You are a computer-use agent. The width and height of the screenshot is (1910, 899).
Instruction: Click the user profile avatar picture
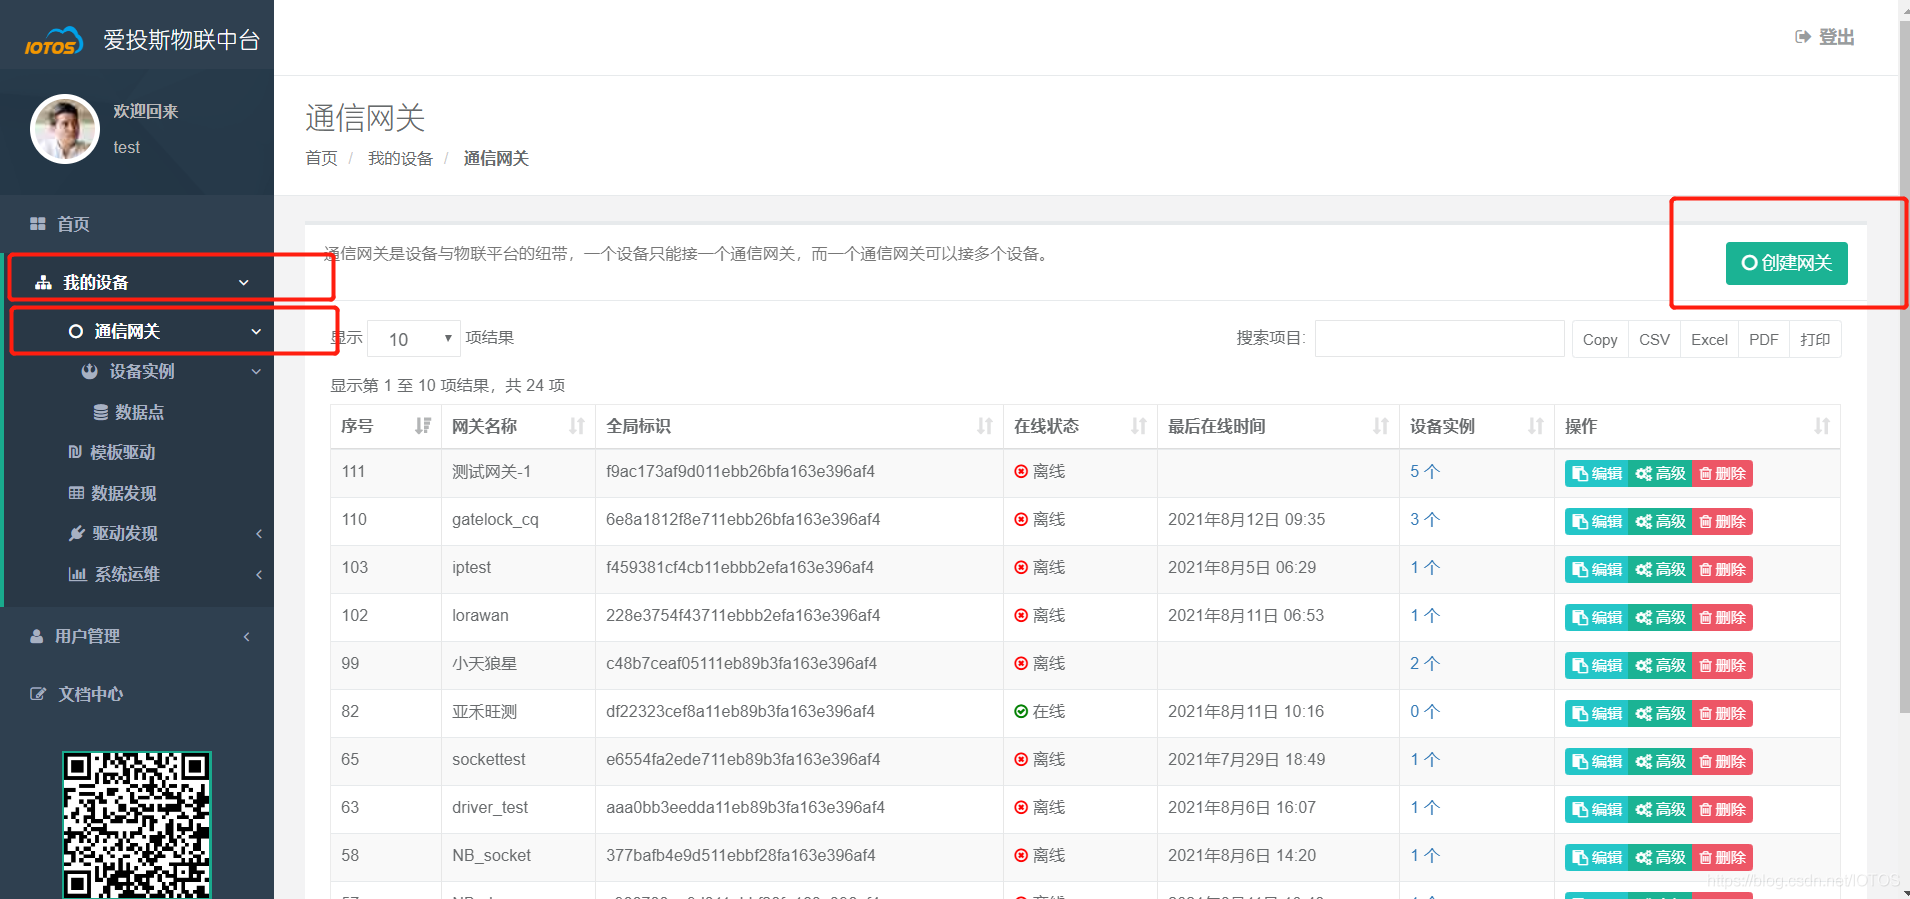(65, 129)
